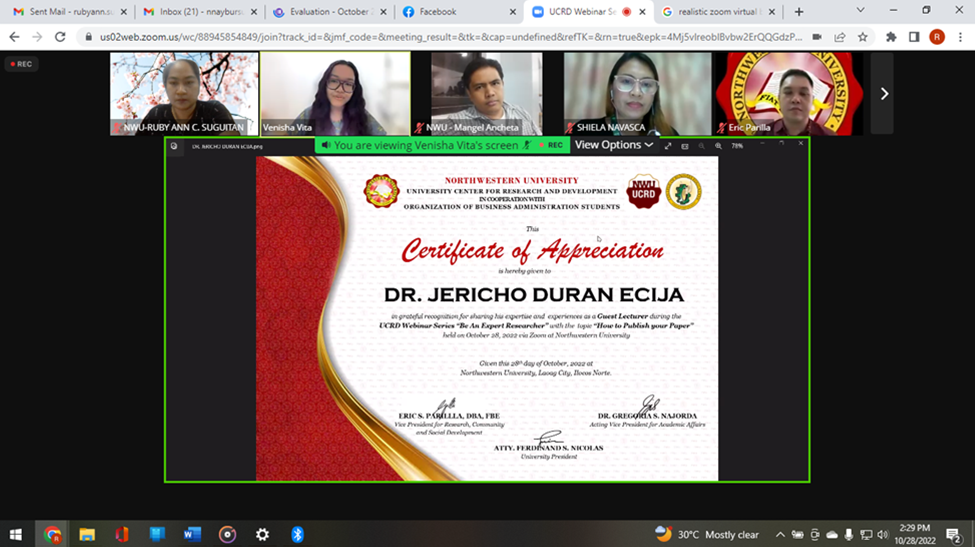Expand hidden system tray icons

(x=780, y=534)
